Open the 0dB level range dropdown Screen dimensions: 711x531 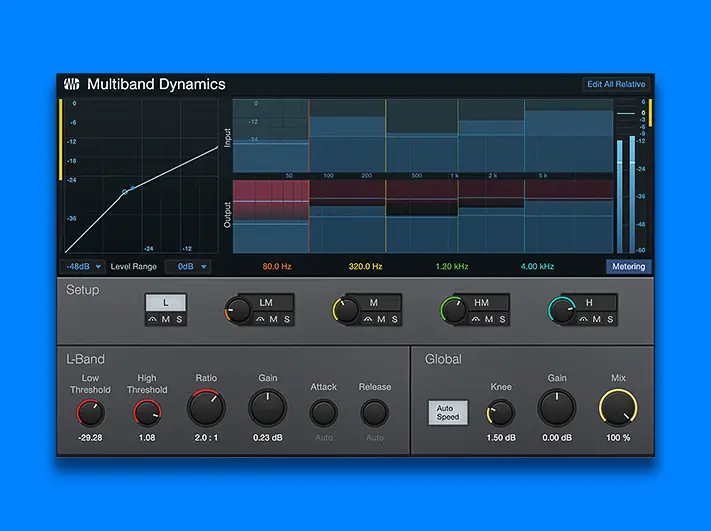click(190, 267)
